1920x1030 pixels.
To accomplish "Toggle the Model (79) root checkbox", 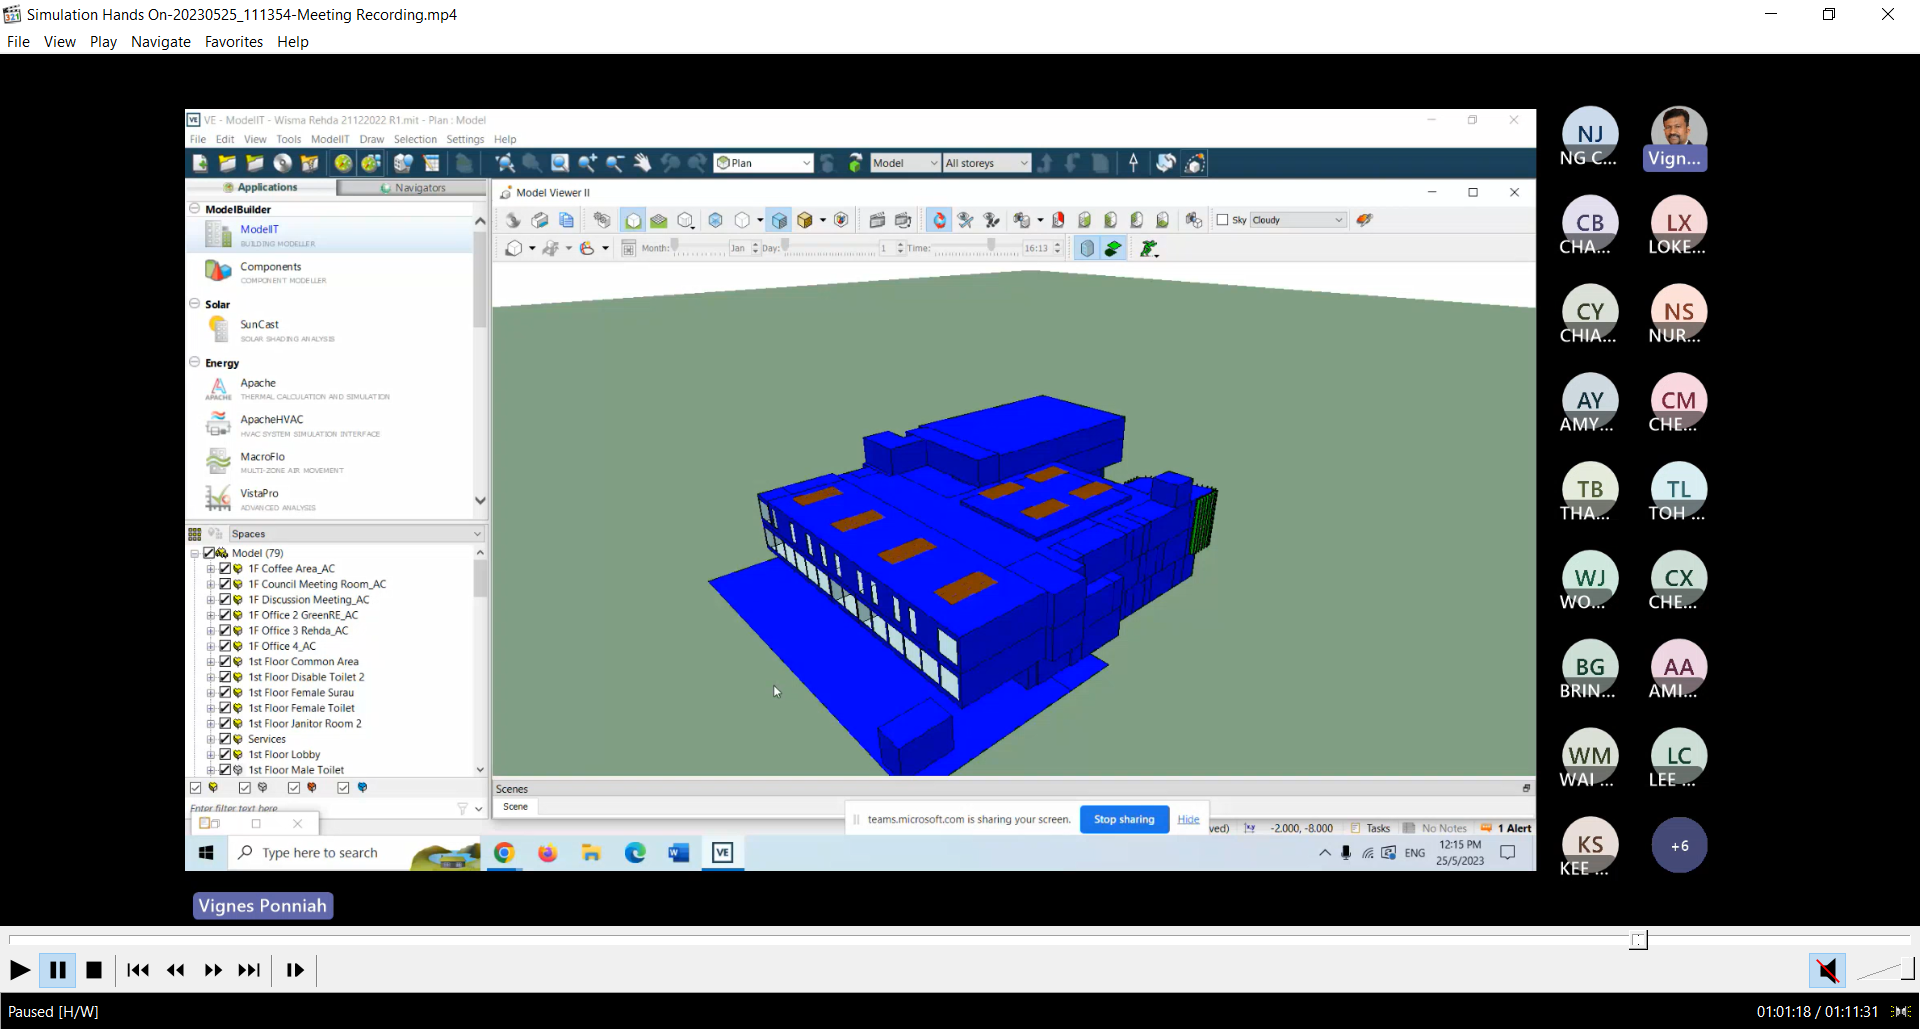I will coord(209,553).
